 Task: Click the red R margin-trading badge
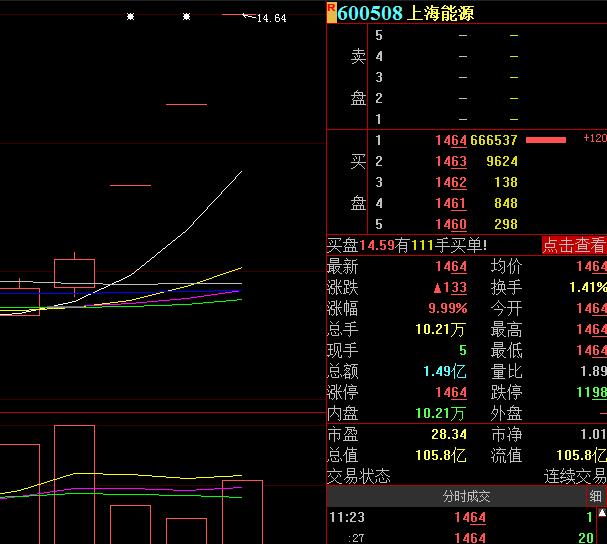coord(331,8)
